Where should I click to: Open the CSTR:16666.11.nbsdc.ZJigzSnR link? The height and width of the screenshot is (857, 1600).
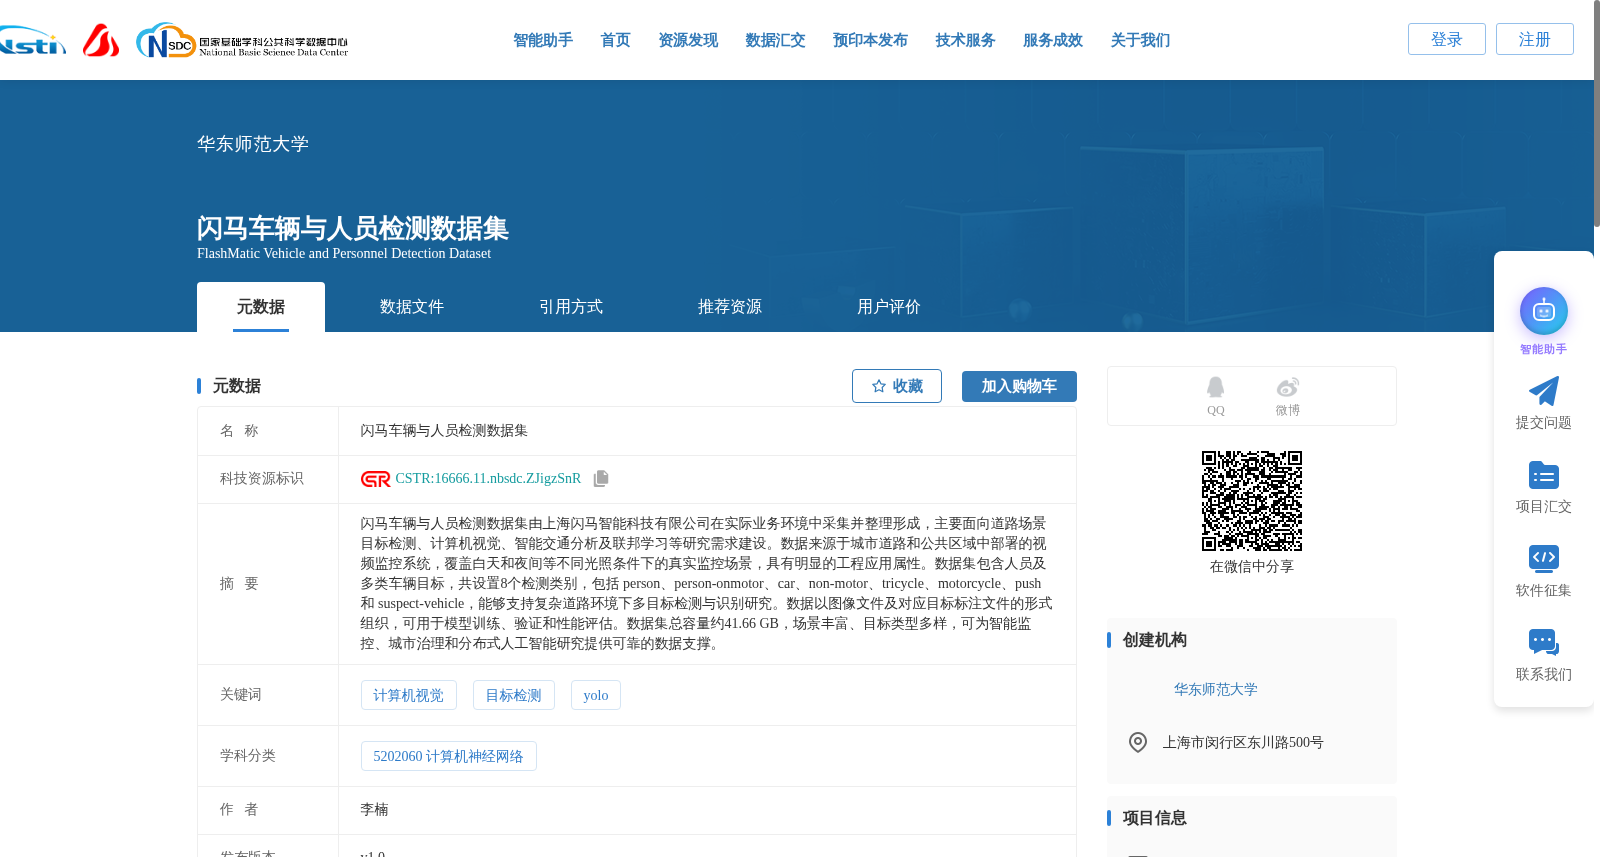pos(488,479)
